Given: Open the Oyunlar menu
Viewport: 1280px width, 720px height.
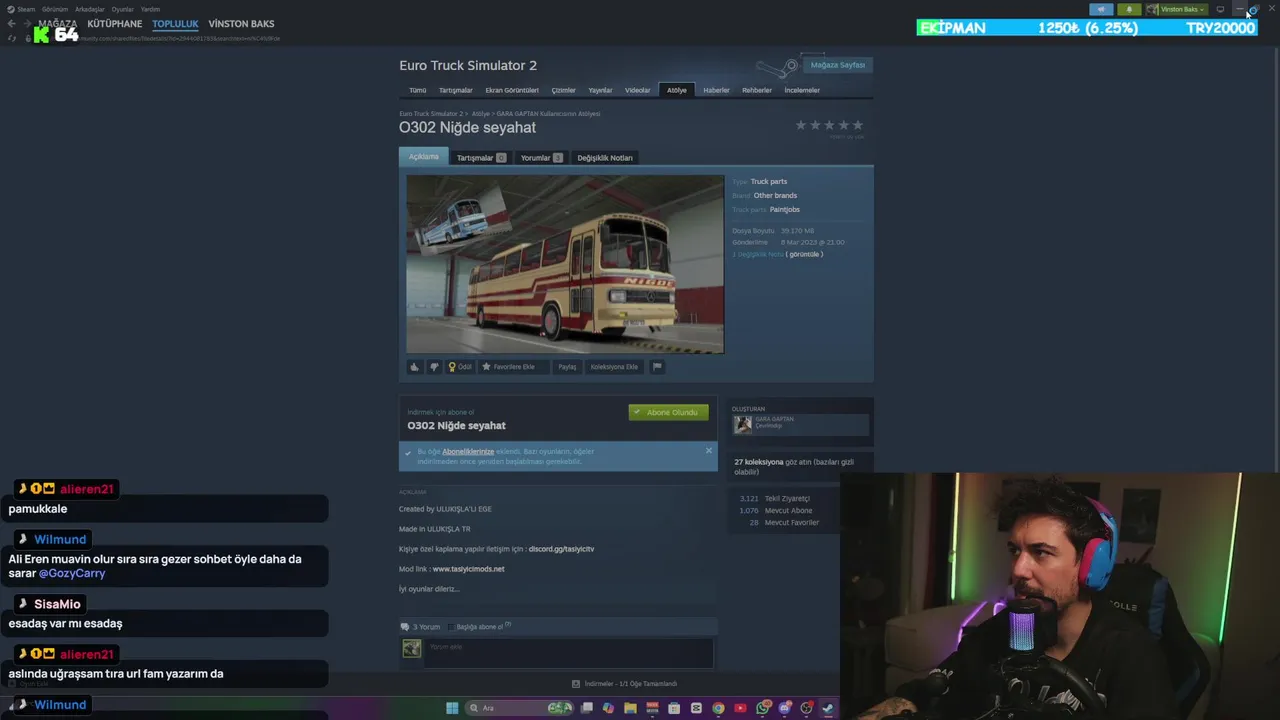Looking at the screenshot, I should click(122, 9).
